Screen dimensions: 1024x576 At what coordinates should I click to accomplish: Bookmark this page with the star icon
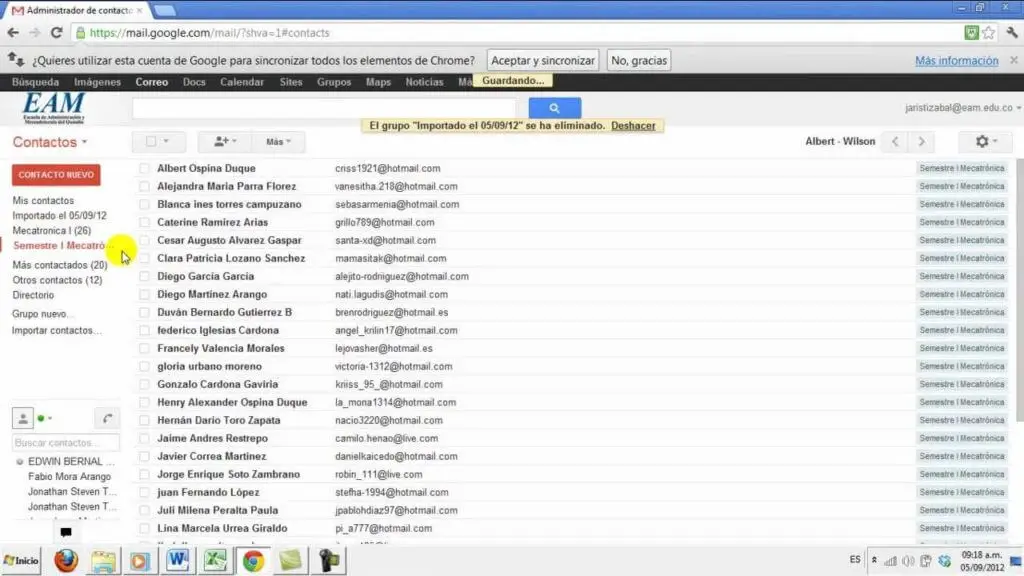pyautogui.click(x=989, y=33)
